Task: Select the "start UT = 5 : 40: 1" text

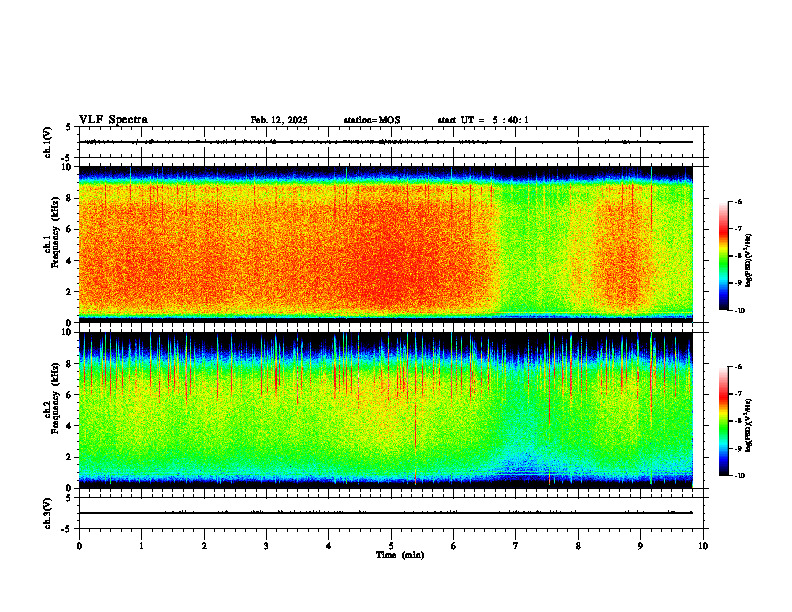Action: (x=483, y=120)
